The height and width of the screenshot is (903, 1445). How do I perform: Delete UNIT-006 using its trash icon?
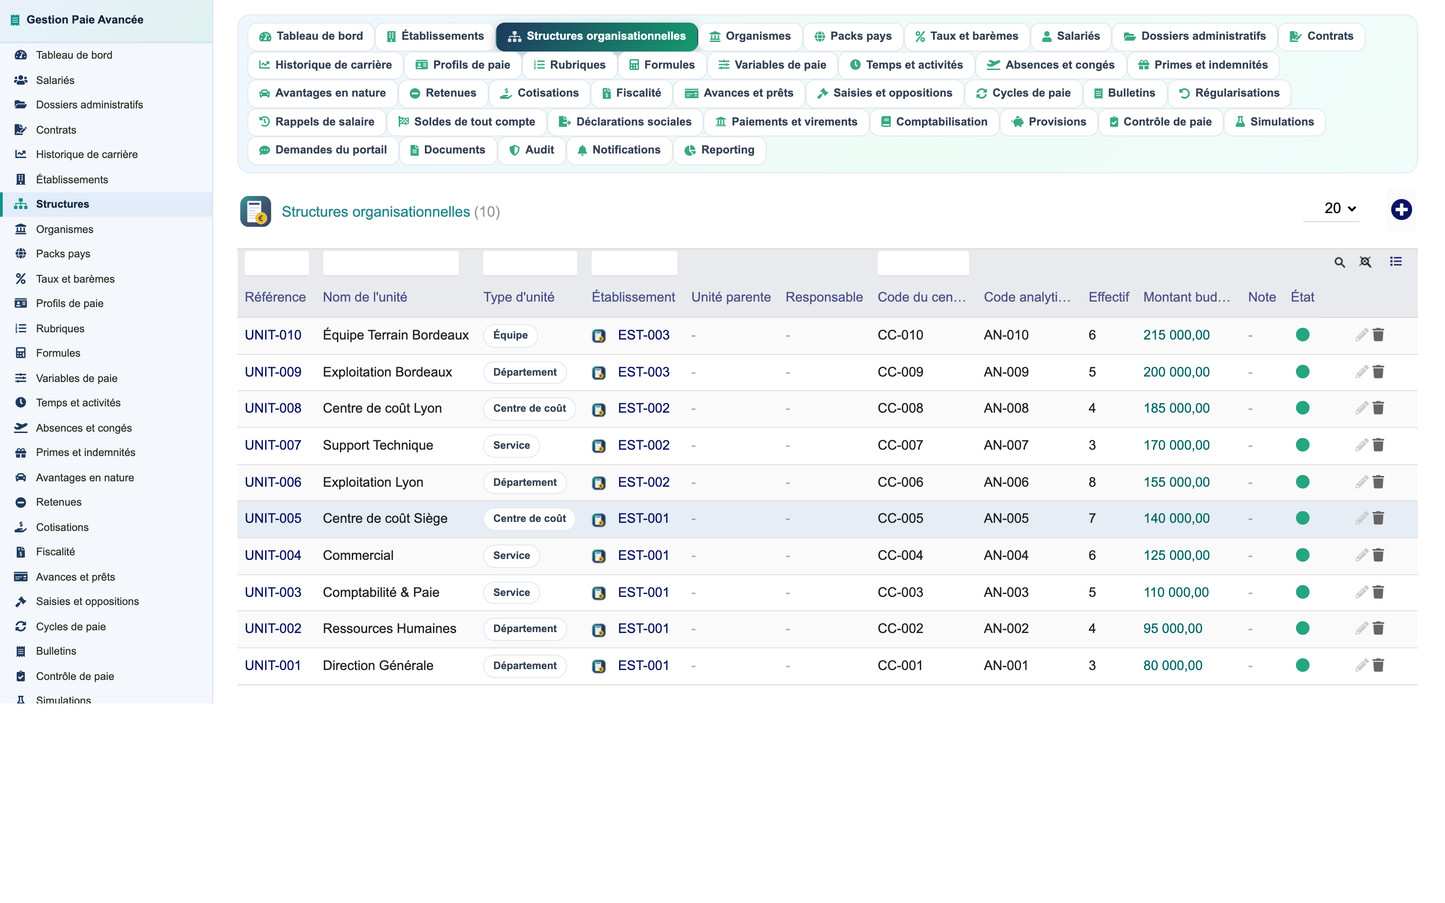(x=1378, y=482)
